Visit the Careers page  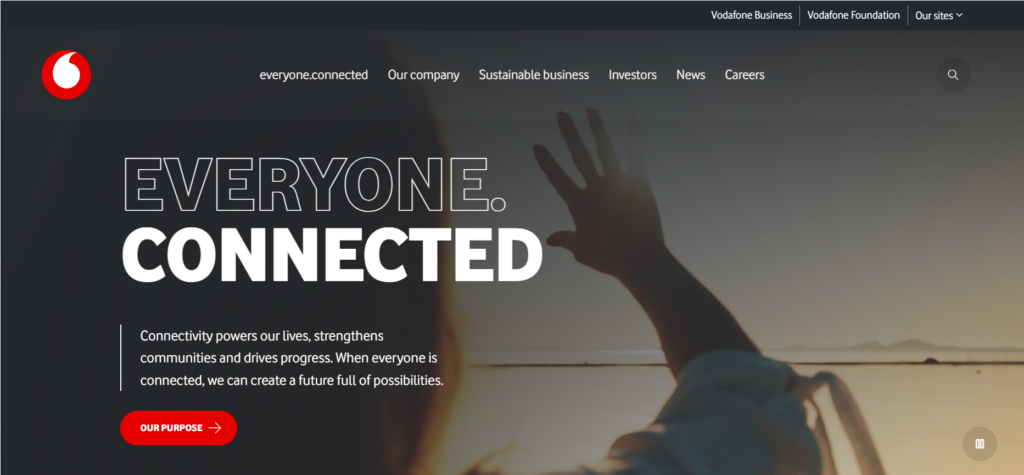tap(744, 74)
